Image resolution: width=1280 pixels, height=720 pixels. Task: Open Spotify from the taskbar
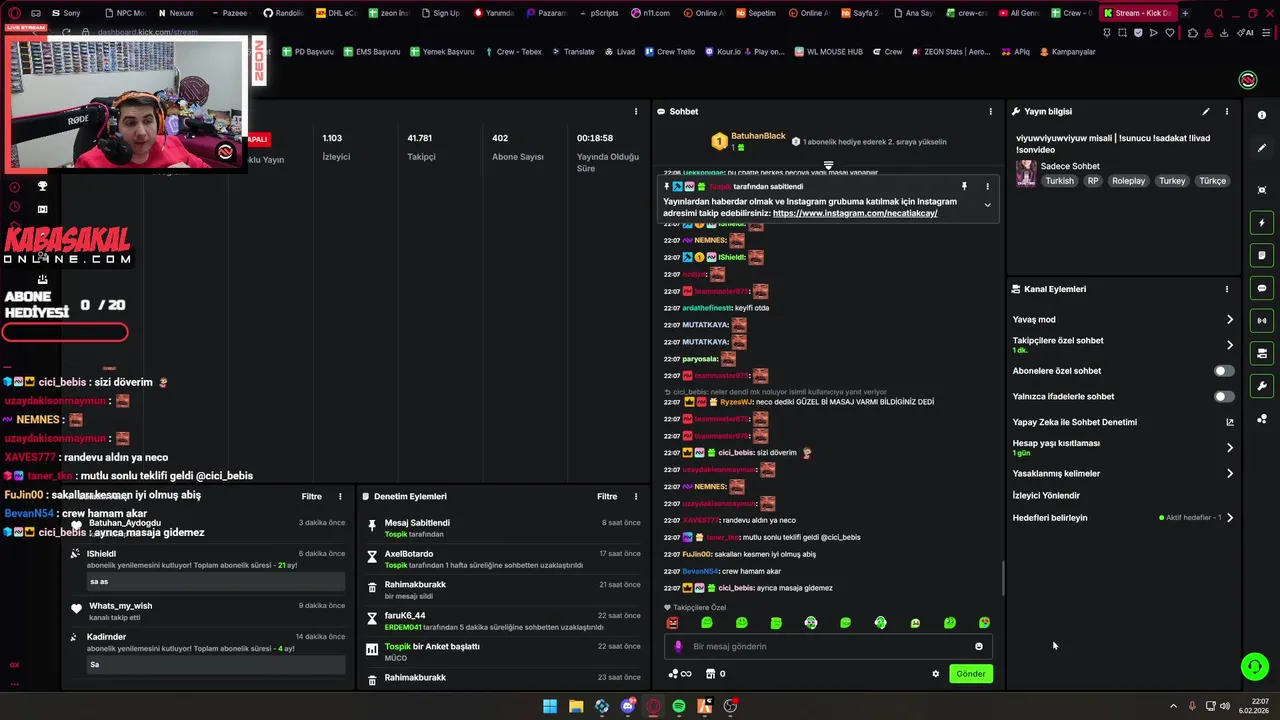coord(679,706)
